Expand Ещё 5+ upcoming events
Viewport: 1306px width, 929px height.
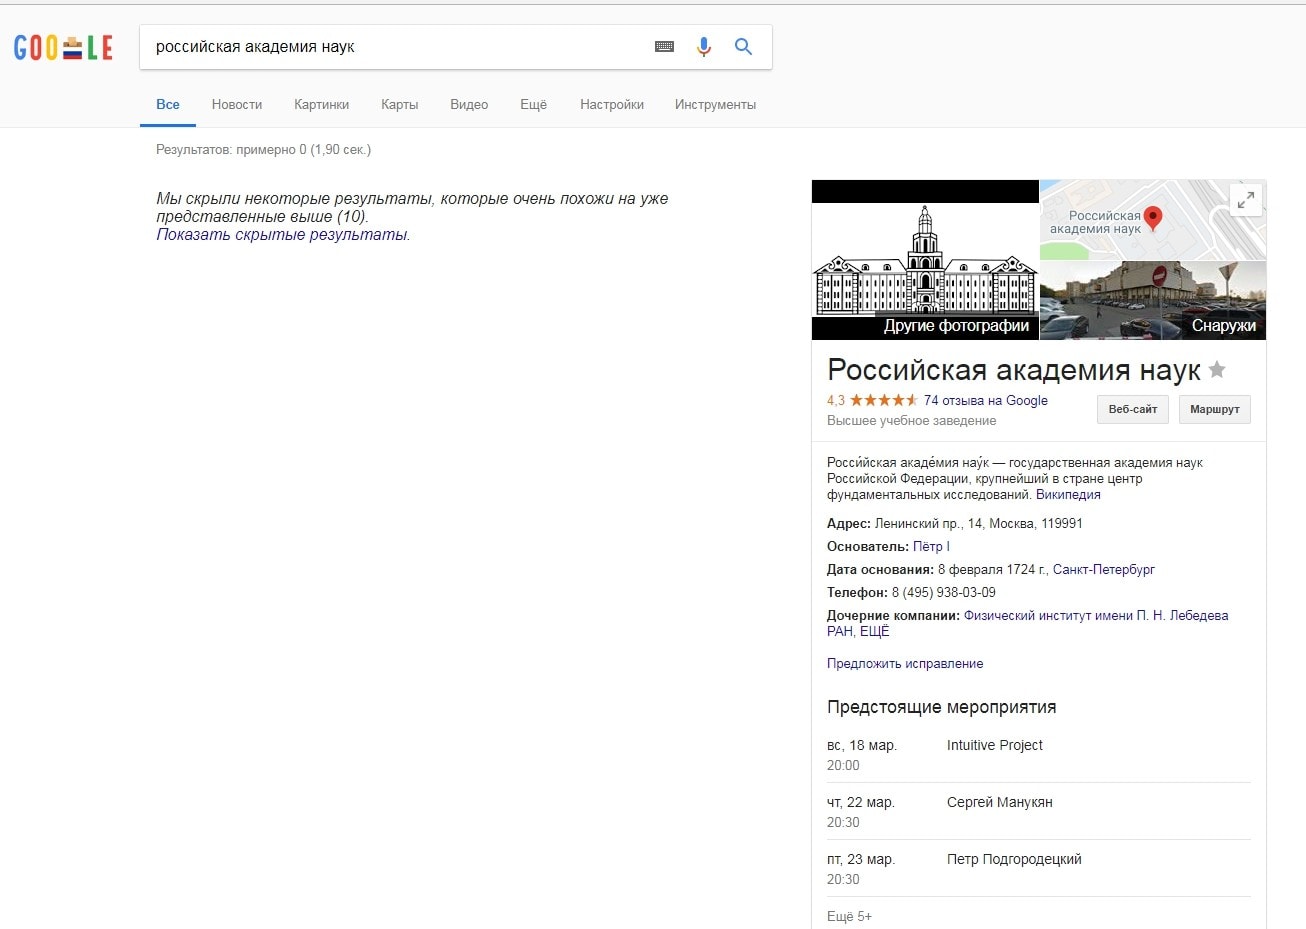pyautogui.click(x=849, y=916)
